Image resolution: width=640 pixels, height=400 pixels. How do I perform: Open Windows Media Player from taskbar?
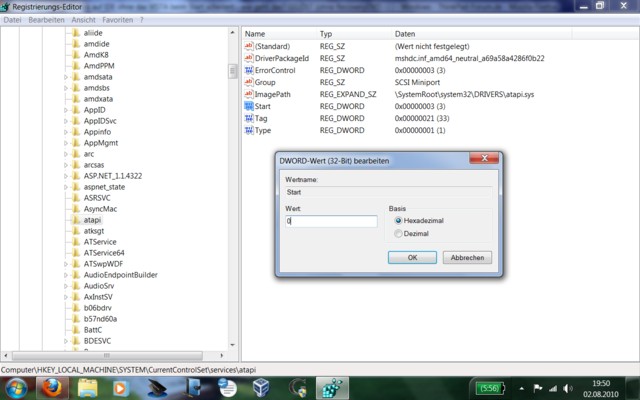click(120, 388)
